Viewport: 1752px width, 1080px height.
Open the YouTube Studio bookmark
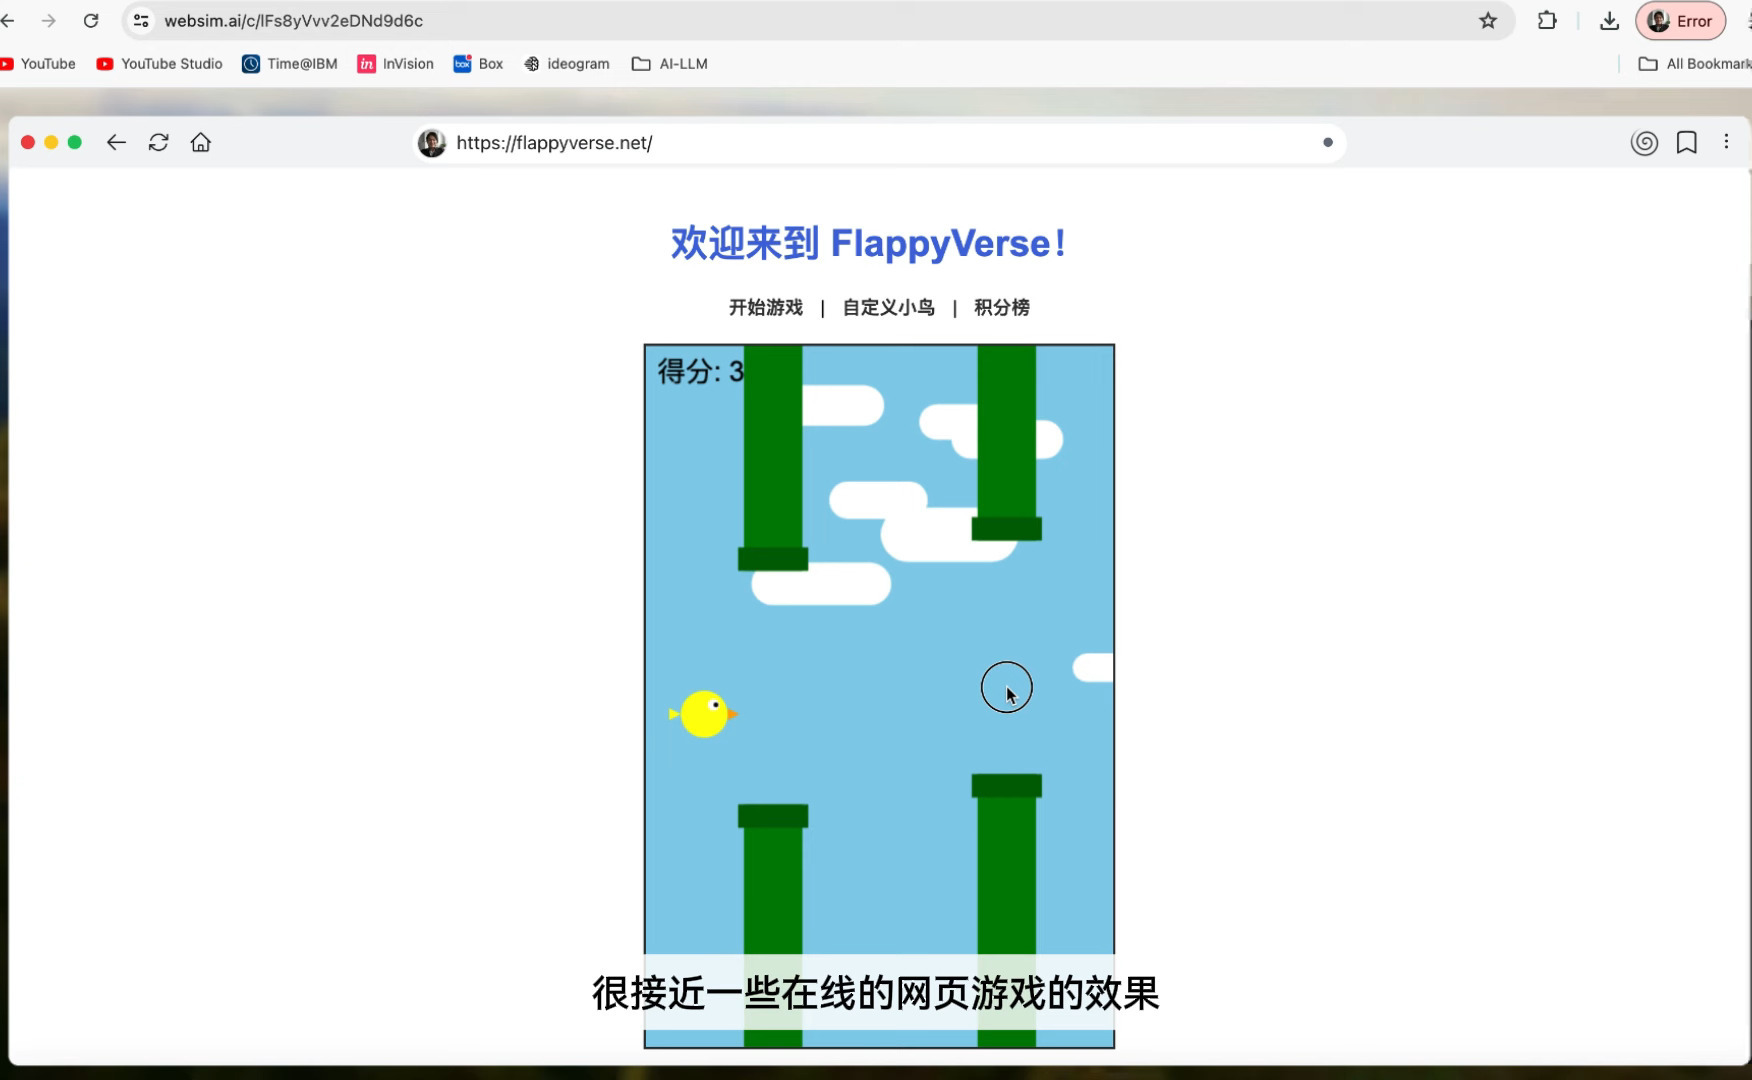(159, 64)
